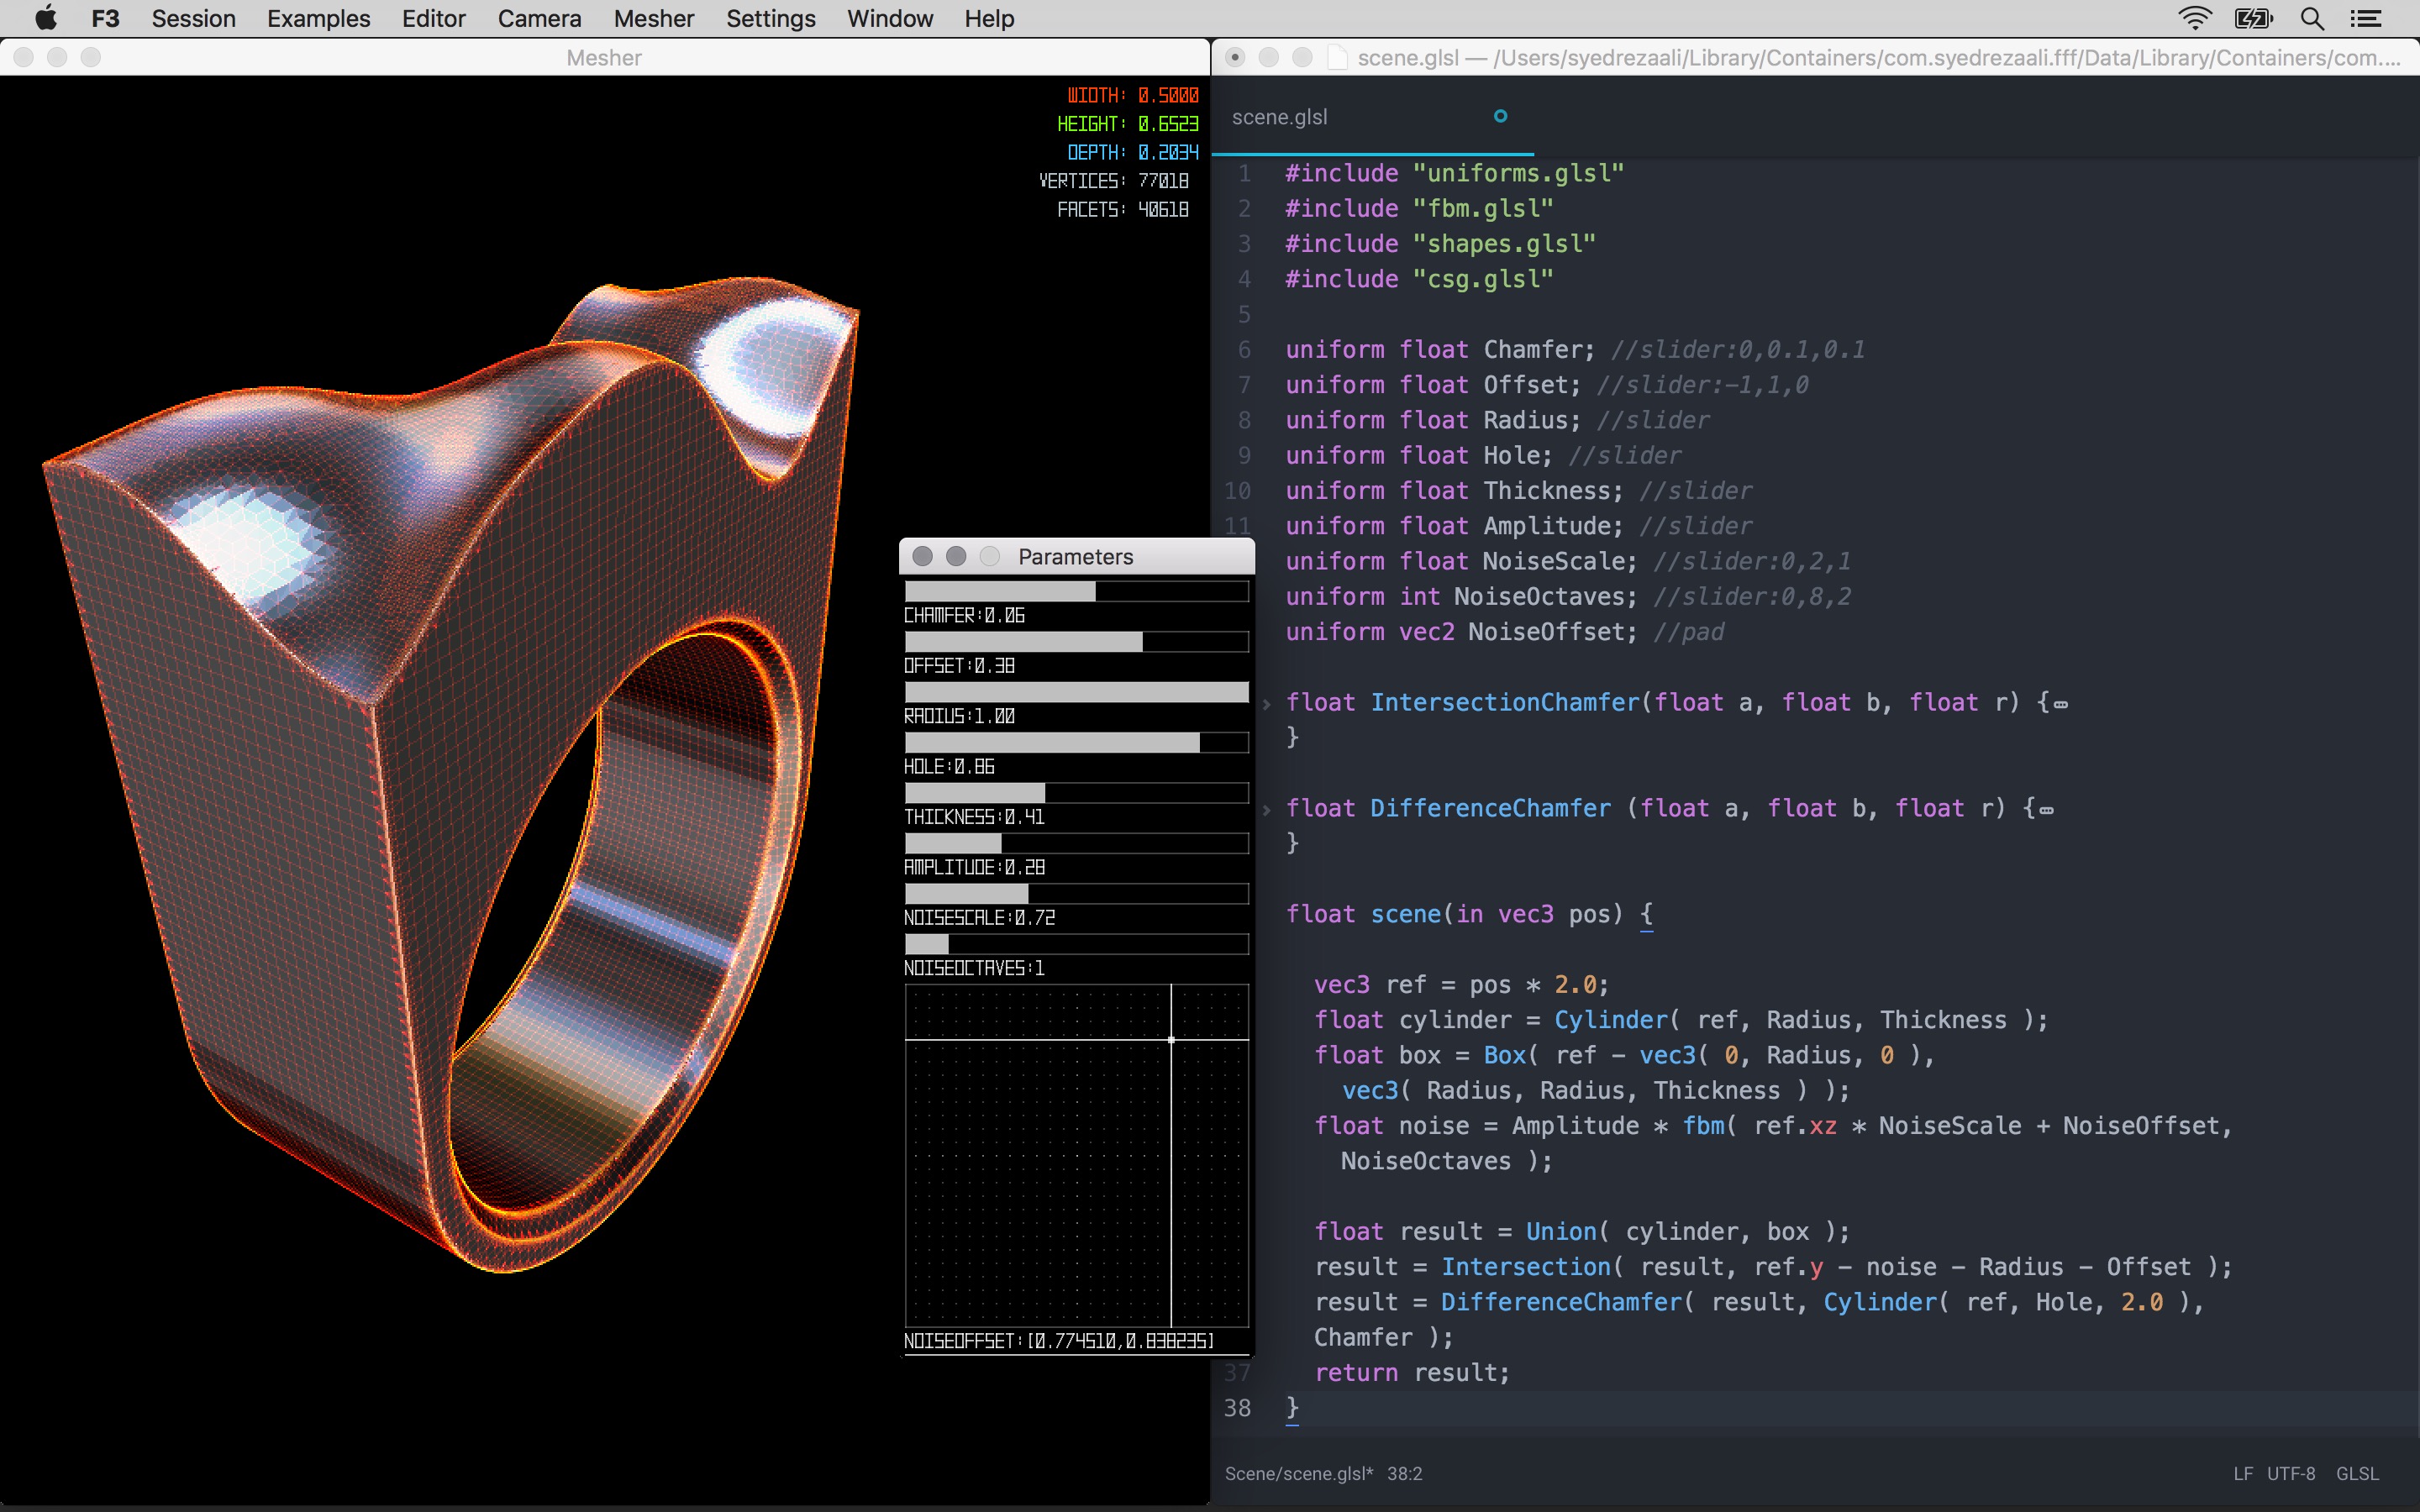The height and width of the screenshot is (1512, 2420).
Task: Click the Scene/scene.glsl* status bar path
Action: [x=1298, y=1473]
